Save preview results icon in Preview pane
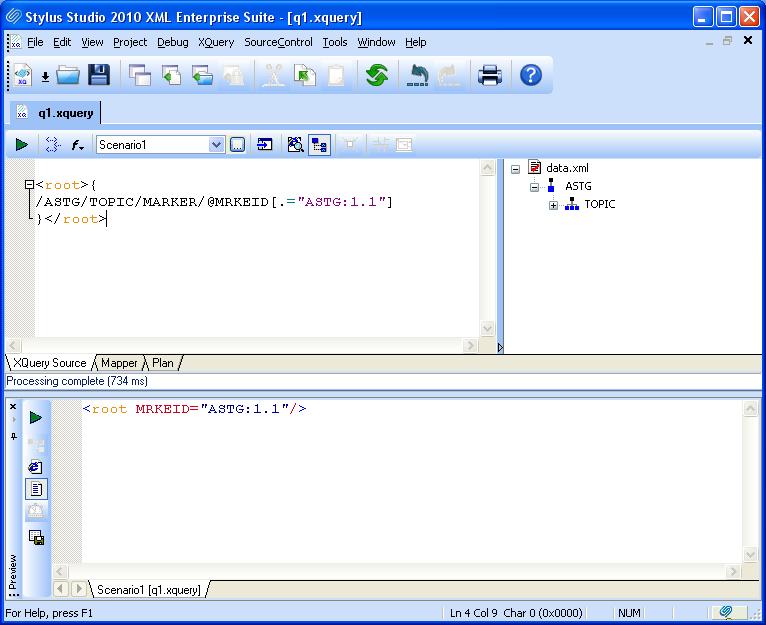 (x=36, y=538)
